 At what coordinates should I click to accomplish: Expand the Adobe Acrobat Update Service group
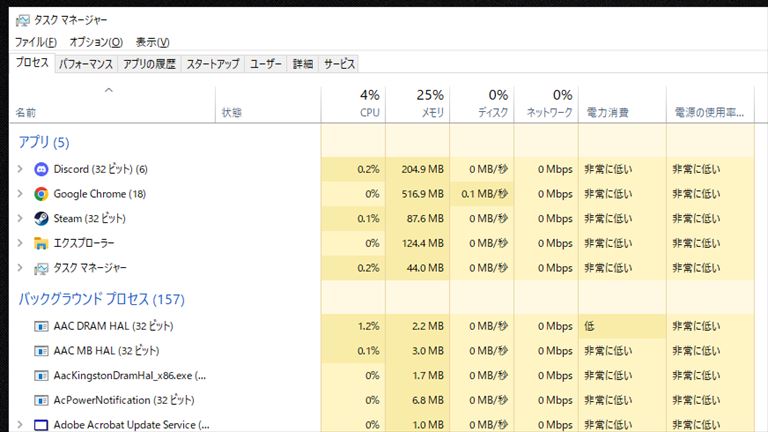20,424
